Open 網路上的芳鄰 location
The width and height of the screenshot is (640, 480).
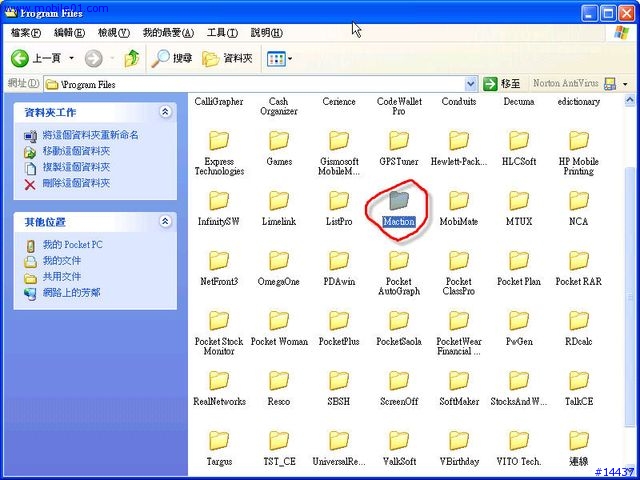[71, 293]
